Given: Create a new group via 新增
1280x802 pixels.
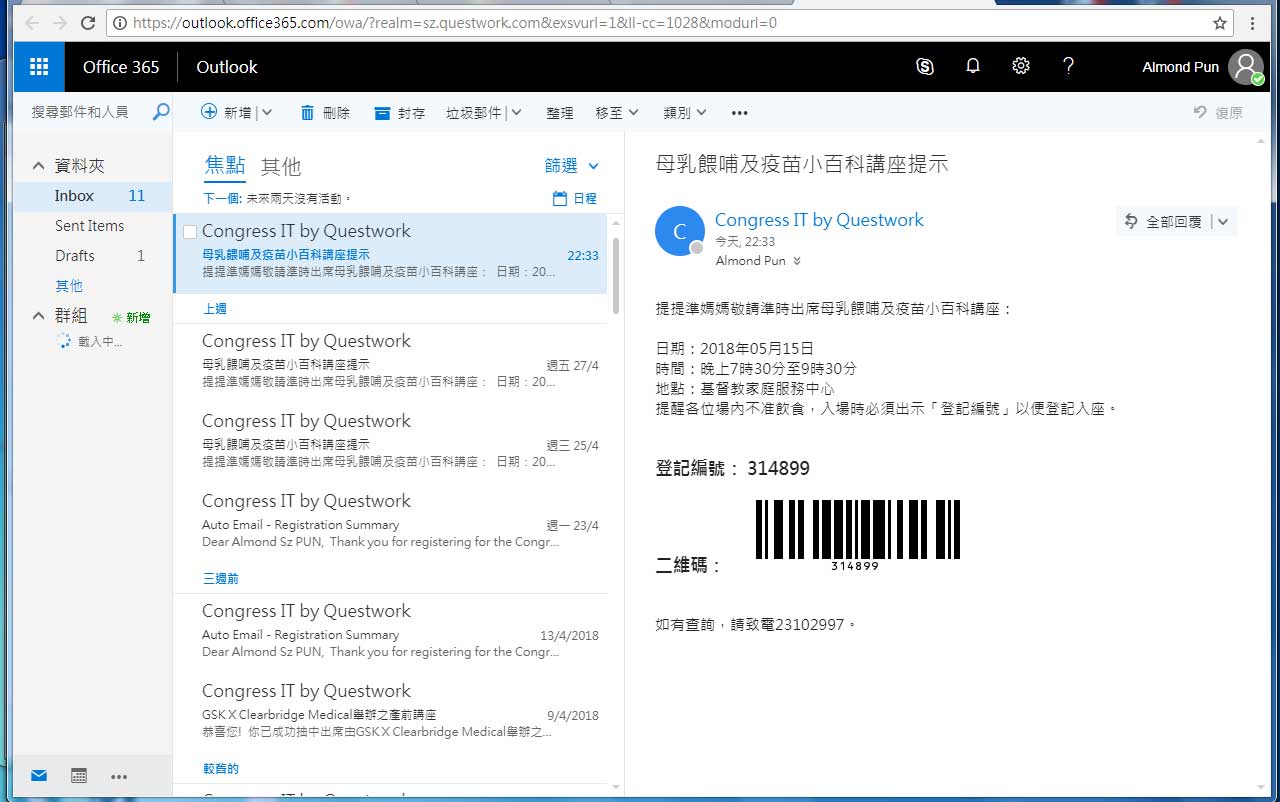Looking at the screenshot, I should [131, 317].
